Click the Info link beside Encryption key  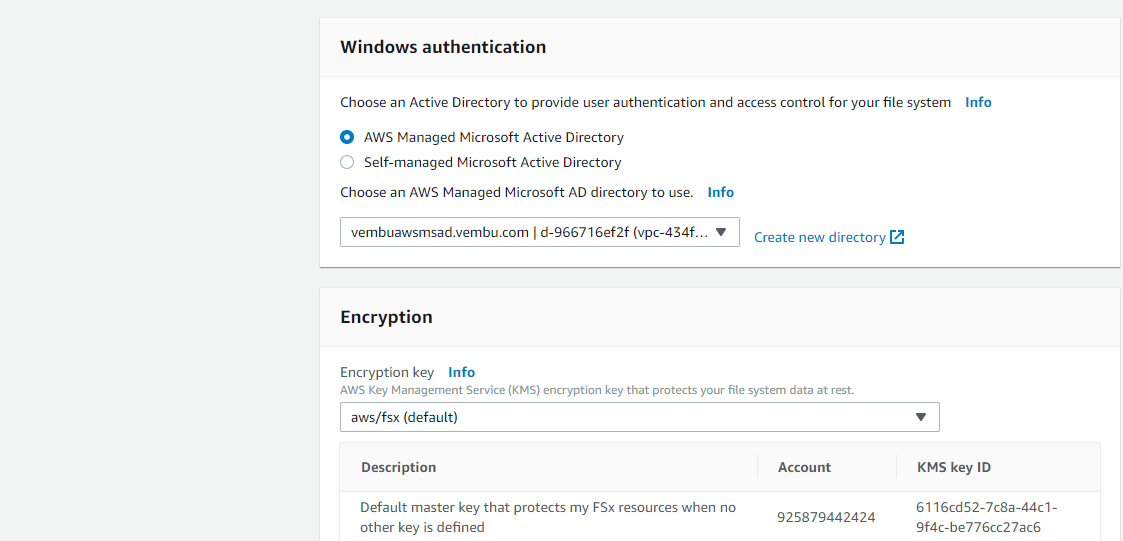coord(461,372)
